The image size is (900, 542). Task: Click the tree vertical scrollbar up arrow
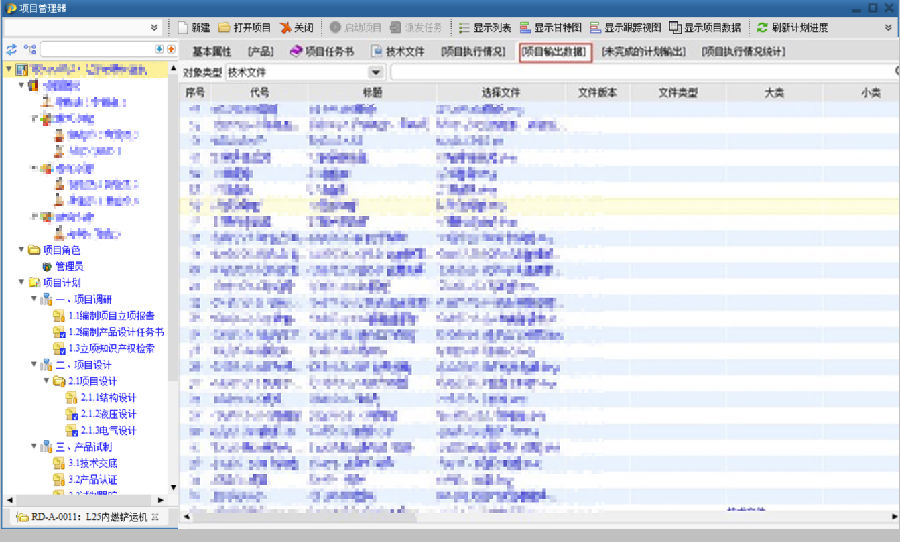[173, 68]
